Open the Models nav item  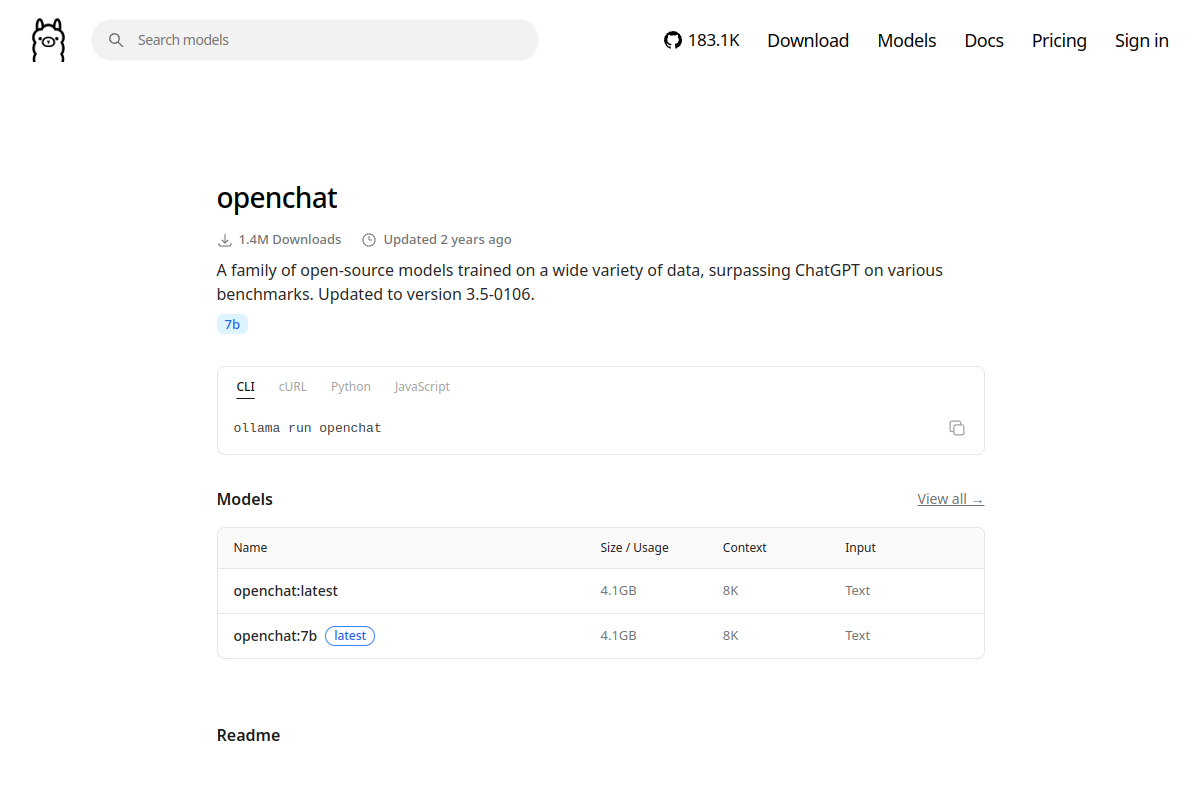(907, 40)
